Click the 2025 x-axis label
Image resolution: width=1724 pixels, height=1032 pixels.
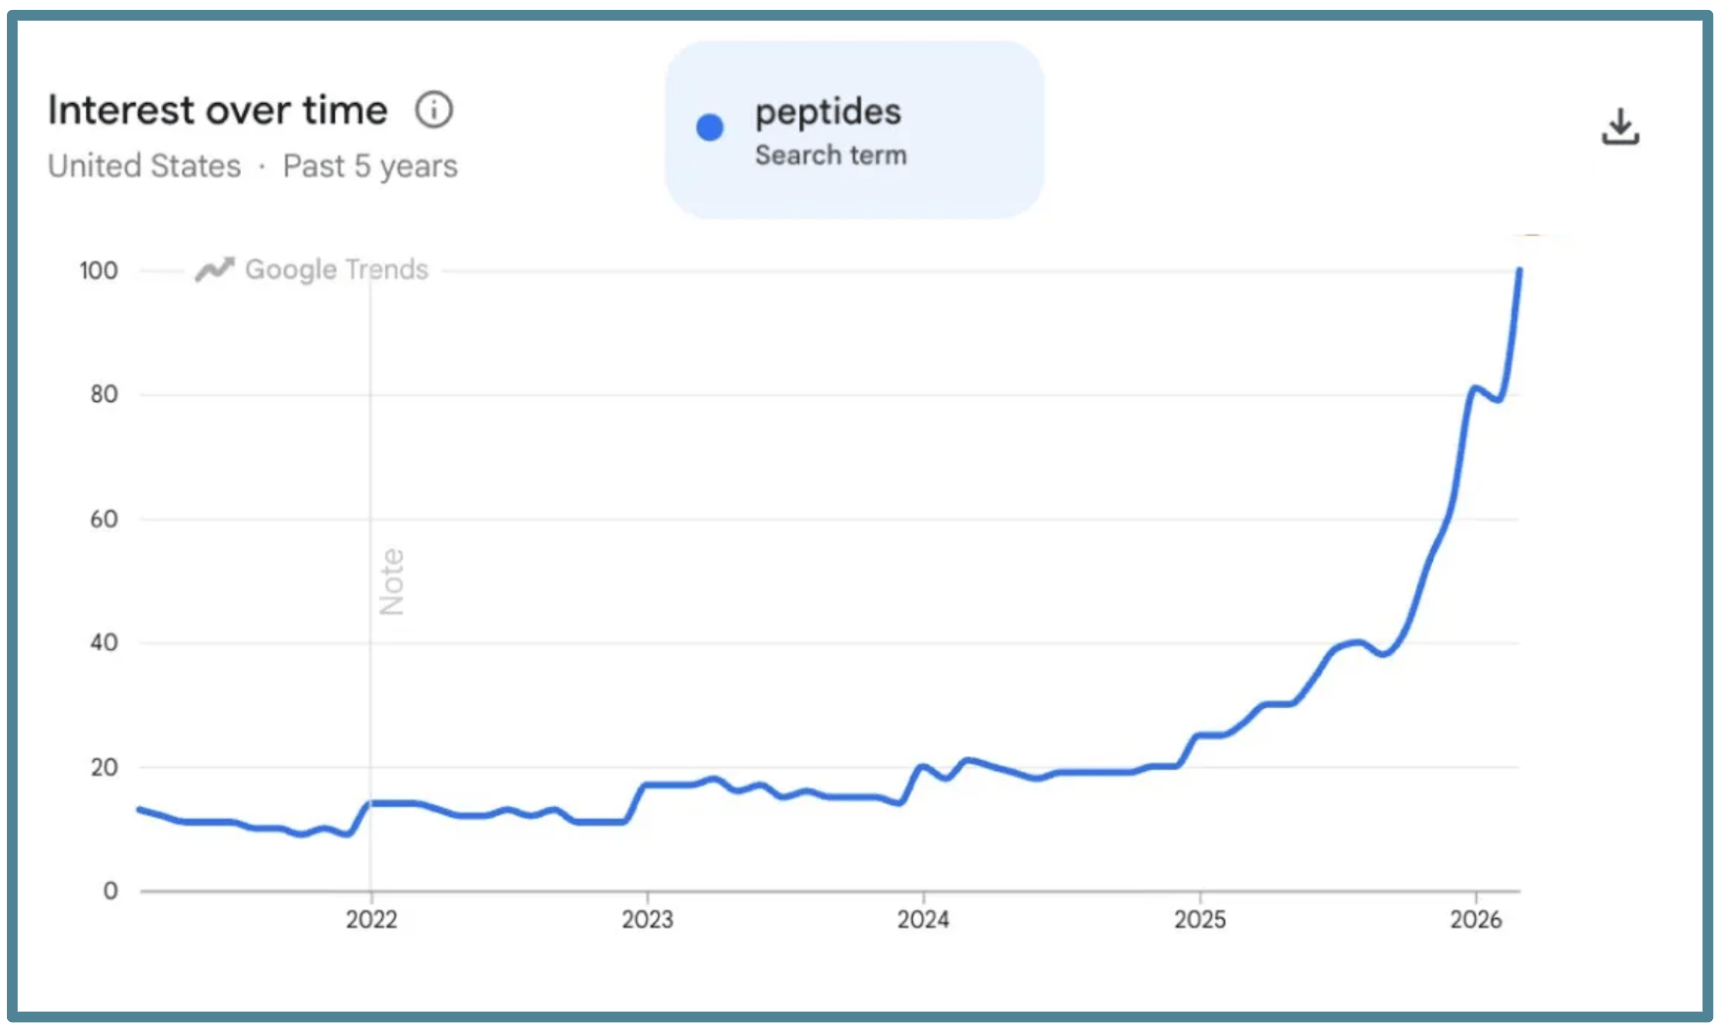(1199, 920)
